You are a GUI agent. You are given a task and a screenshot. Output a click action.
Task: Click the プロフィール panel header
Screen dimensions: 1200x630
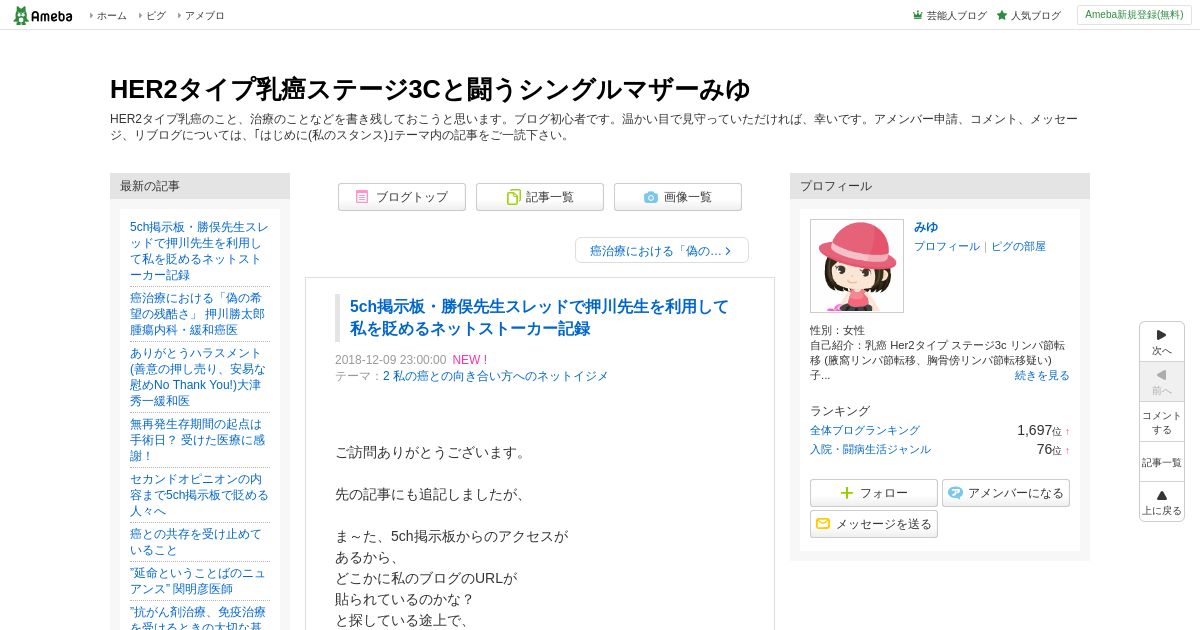coord(940,186)
